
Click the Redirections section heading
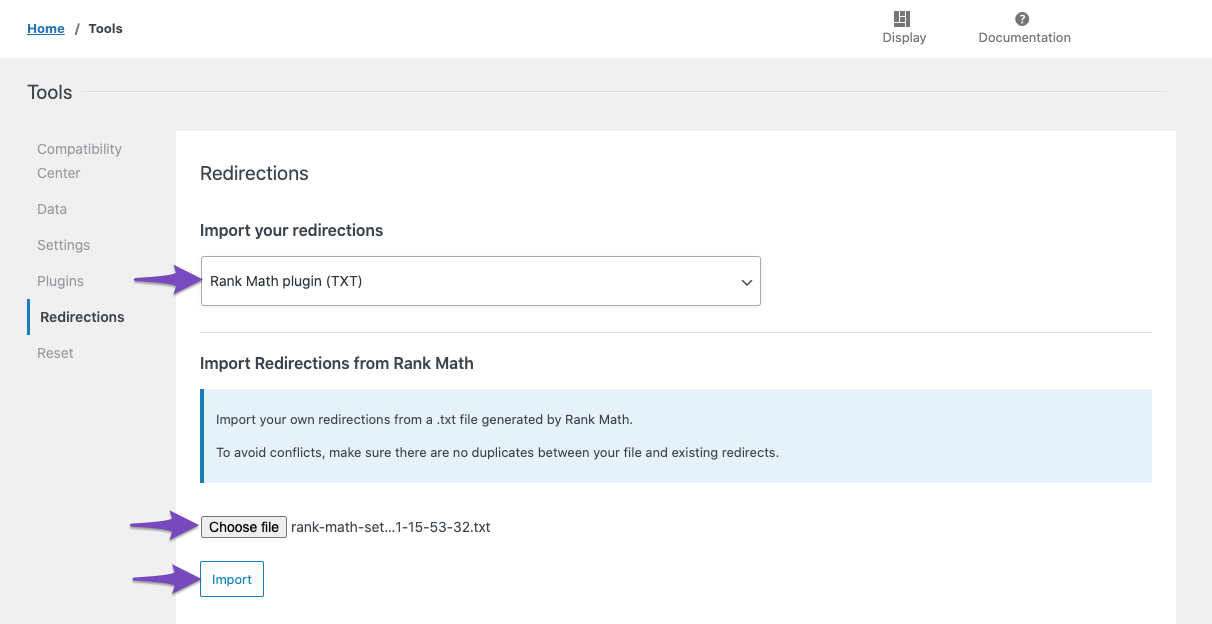(254, 173)
